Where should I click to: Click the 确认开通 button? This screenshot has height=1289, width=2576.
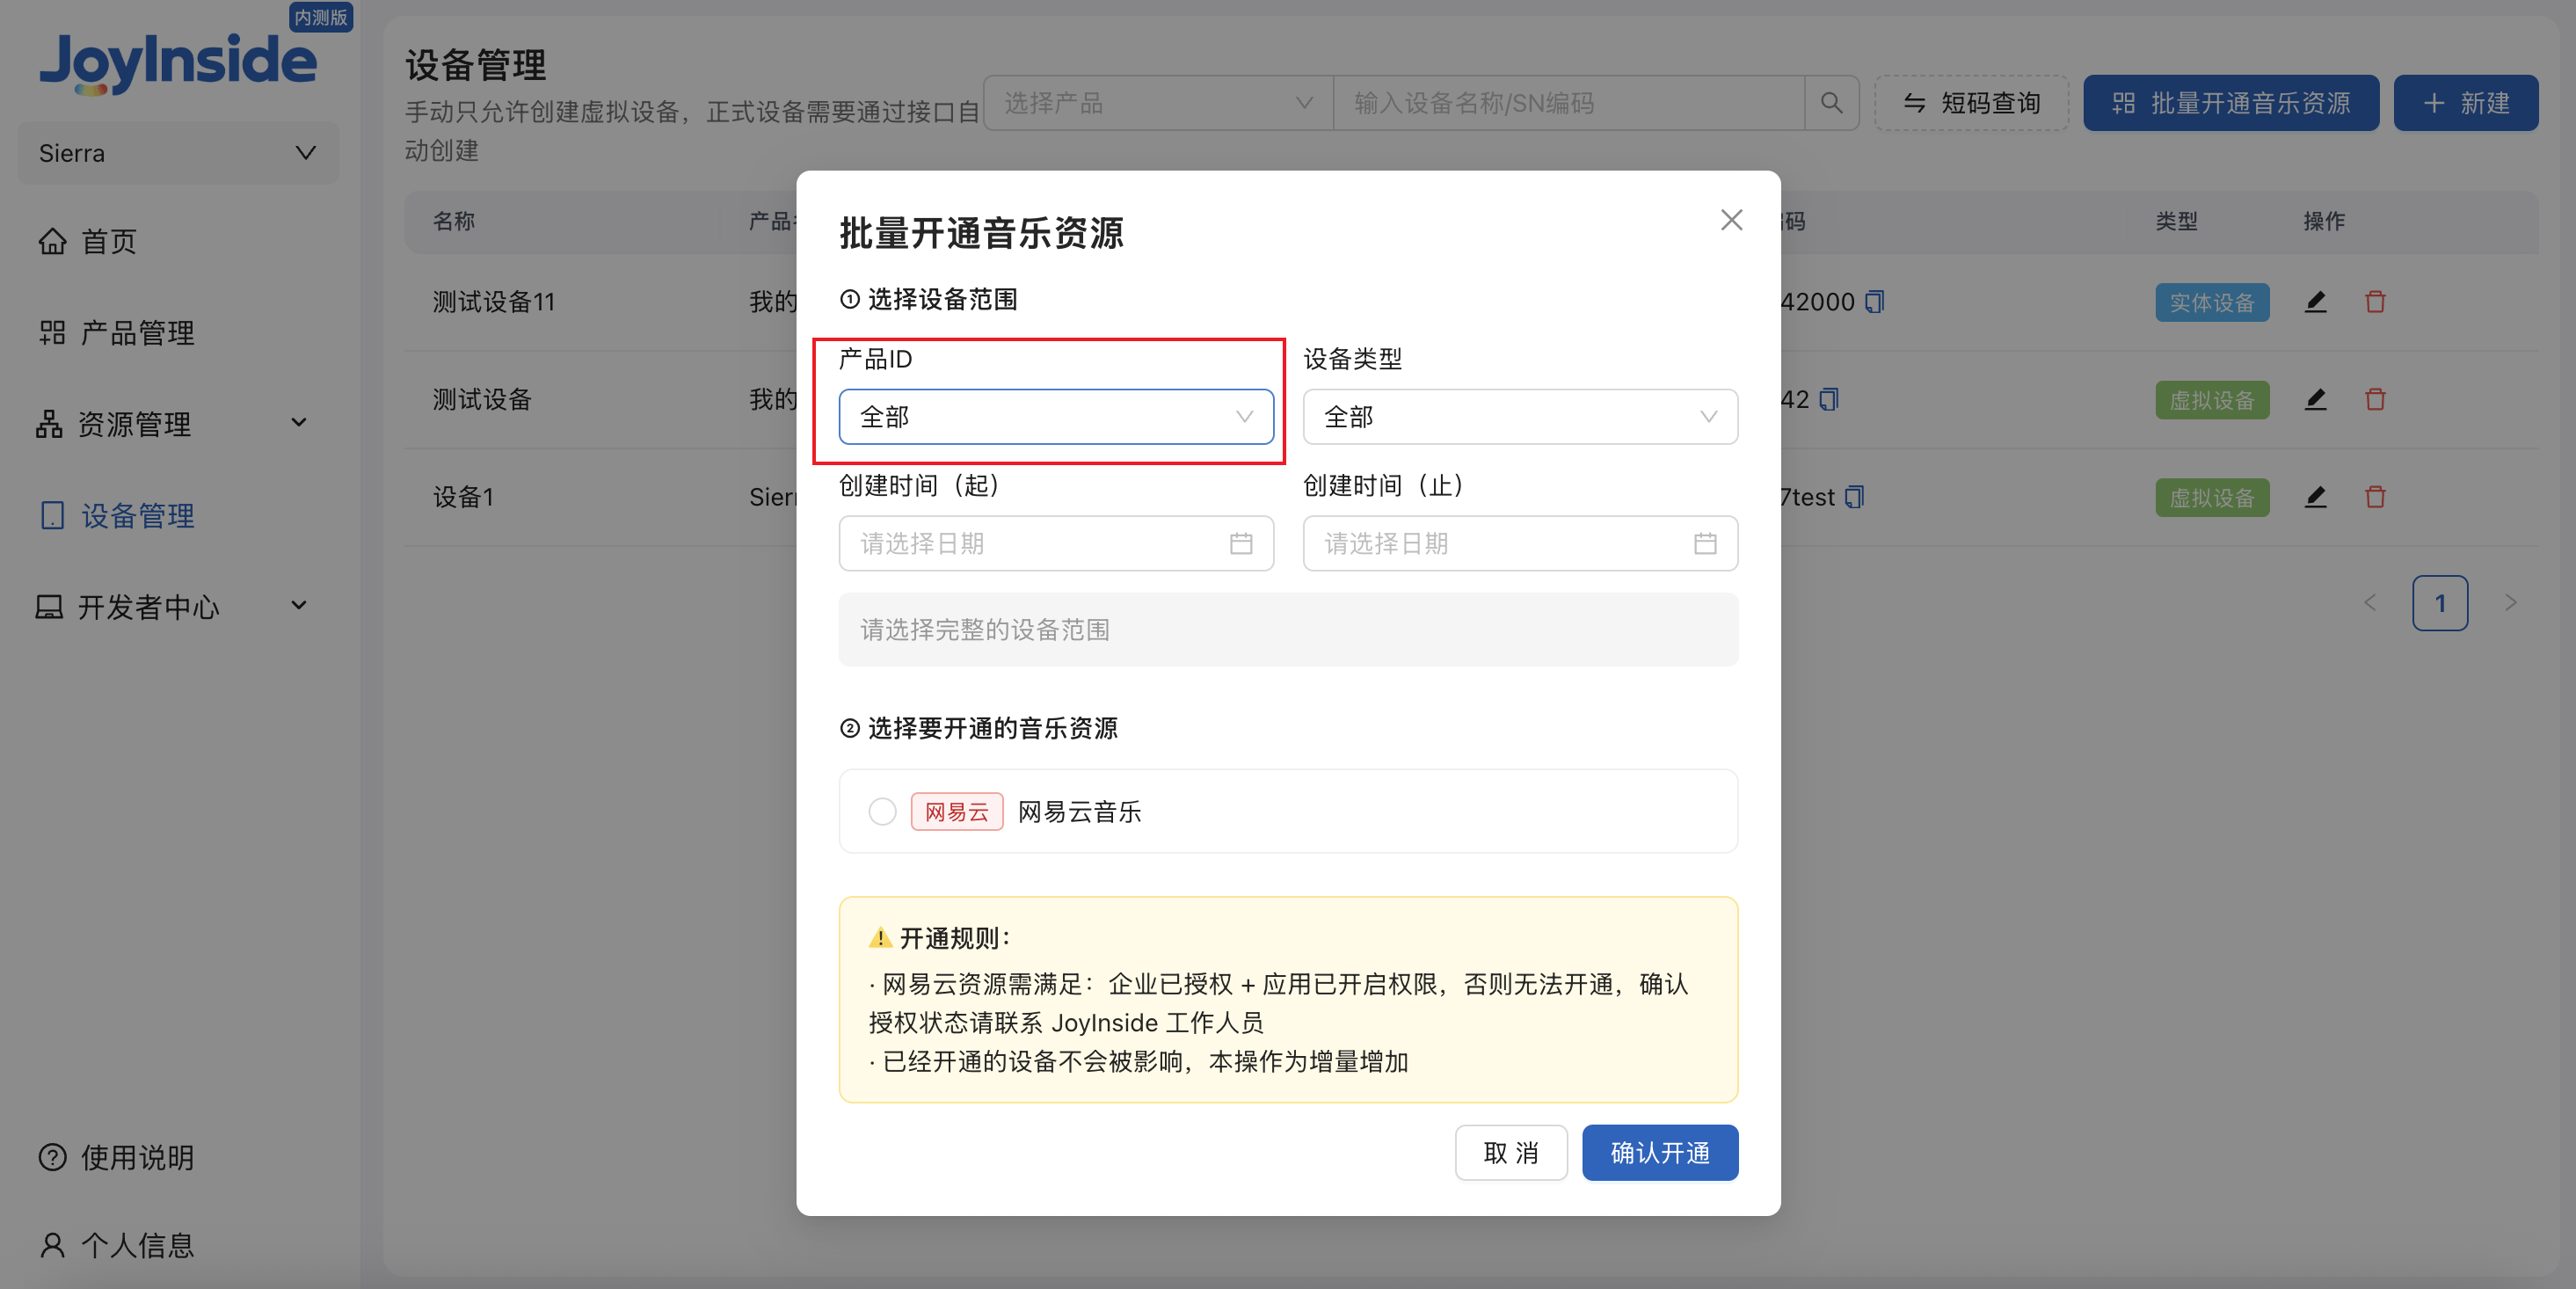1660,1152
